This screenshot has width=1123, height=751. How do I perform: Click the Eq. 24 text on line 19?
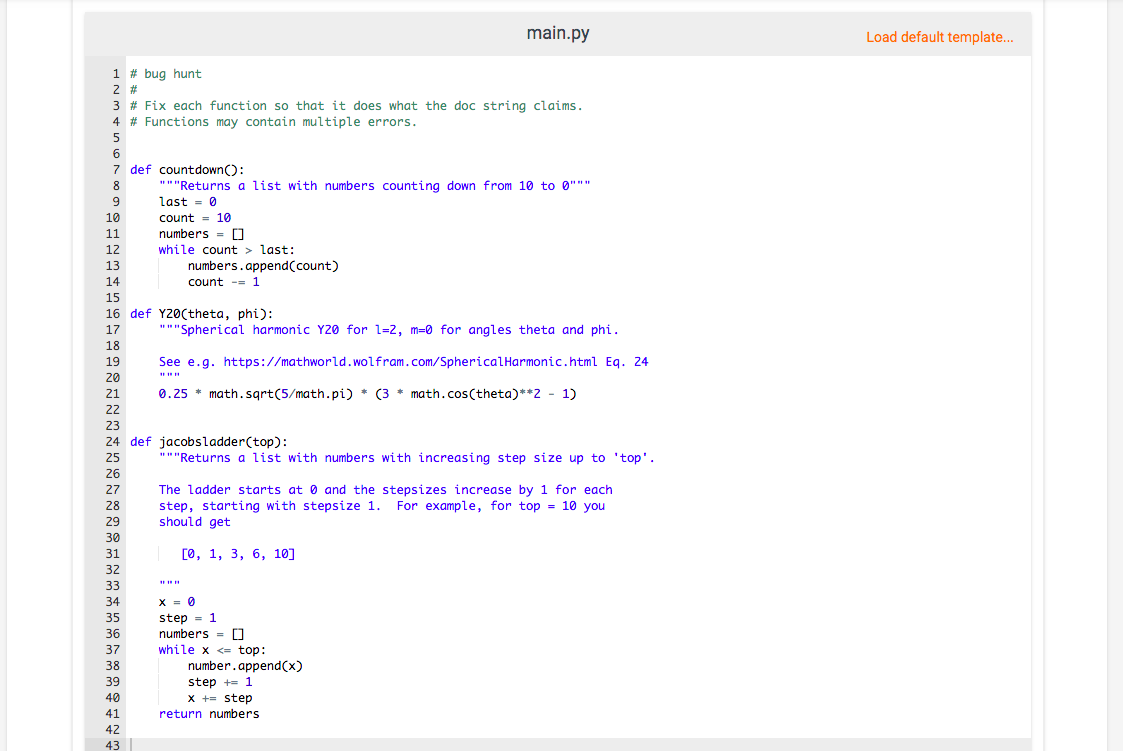[629, 361]
